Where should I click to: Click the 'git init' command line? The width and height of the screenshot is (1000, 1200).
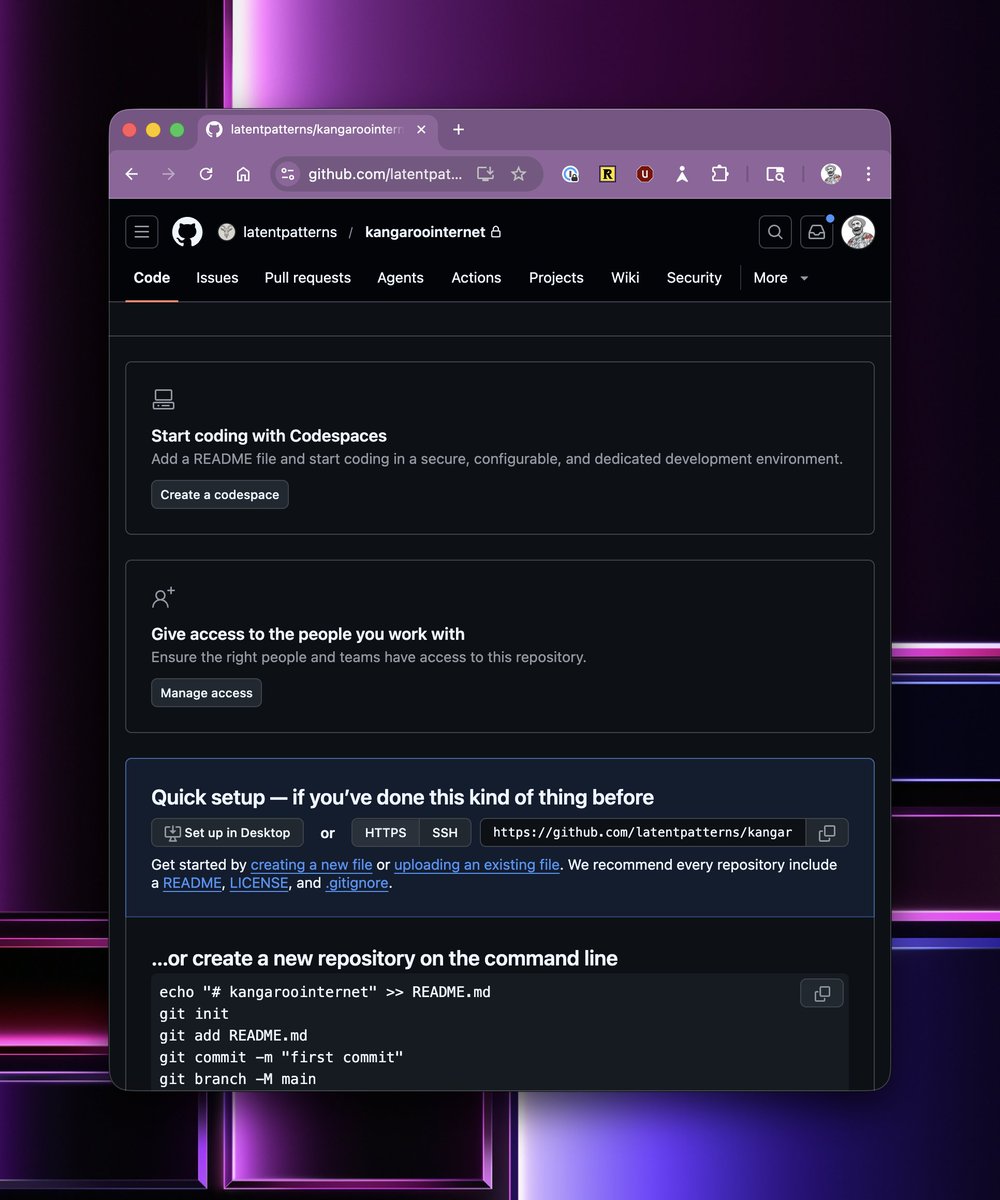[x=194, y=1014]
